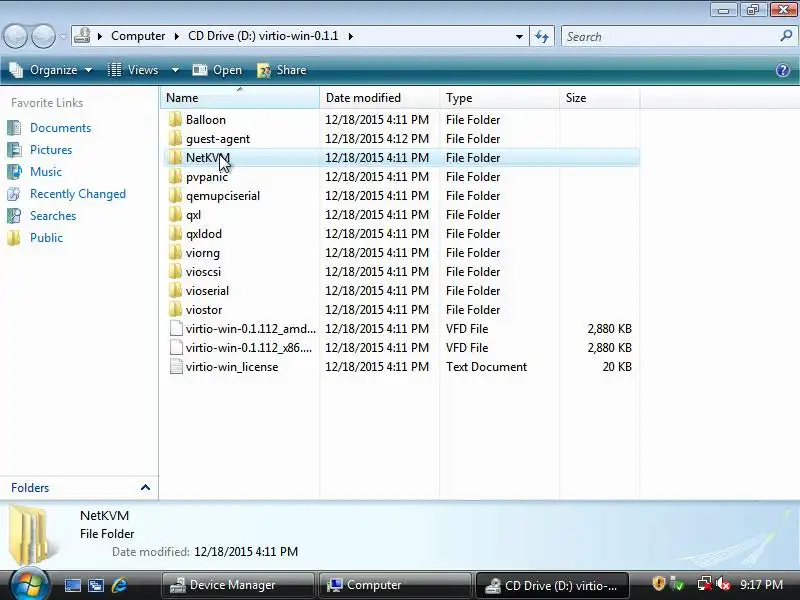This screenshot has width=800, height=600.
Task: Switch to Computer taskbar button
Action: coord(395,585)
